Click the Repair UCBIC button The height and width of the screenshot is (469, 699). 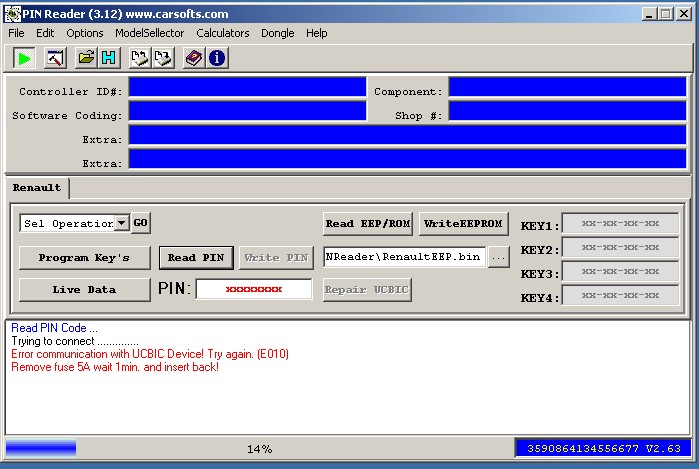[x=367, y=290]
